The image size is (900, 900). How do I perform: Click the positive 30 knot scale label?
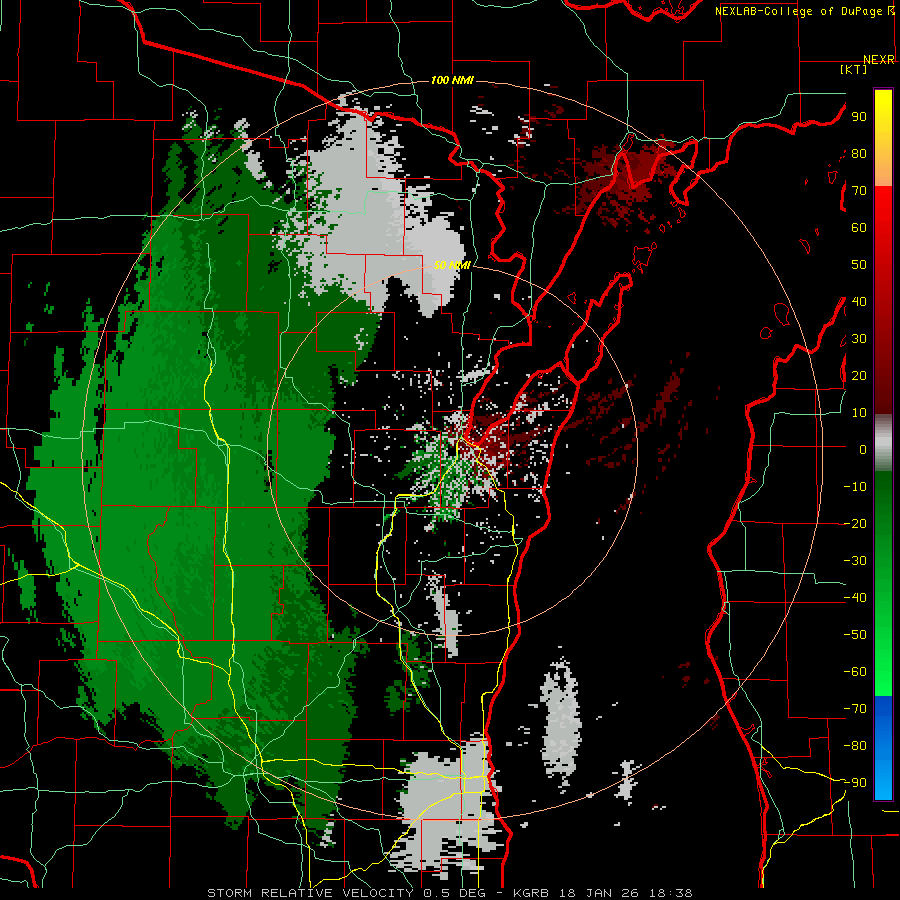(859, 339)
